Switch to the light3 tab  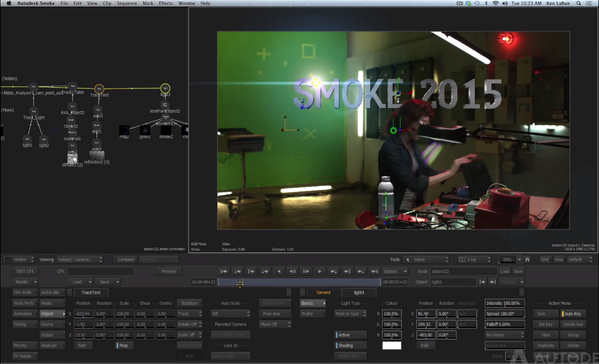[x=359, y=293]
